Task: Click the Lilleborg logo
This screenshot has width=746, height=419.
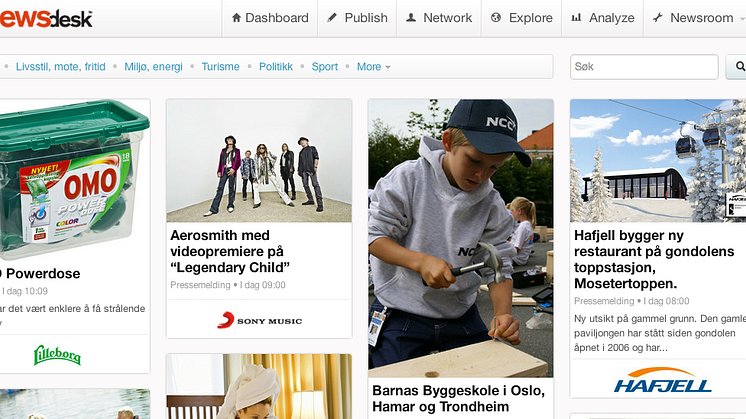Action: (x=57, y=355)
